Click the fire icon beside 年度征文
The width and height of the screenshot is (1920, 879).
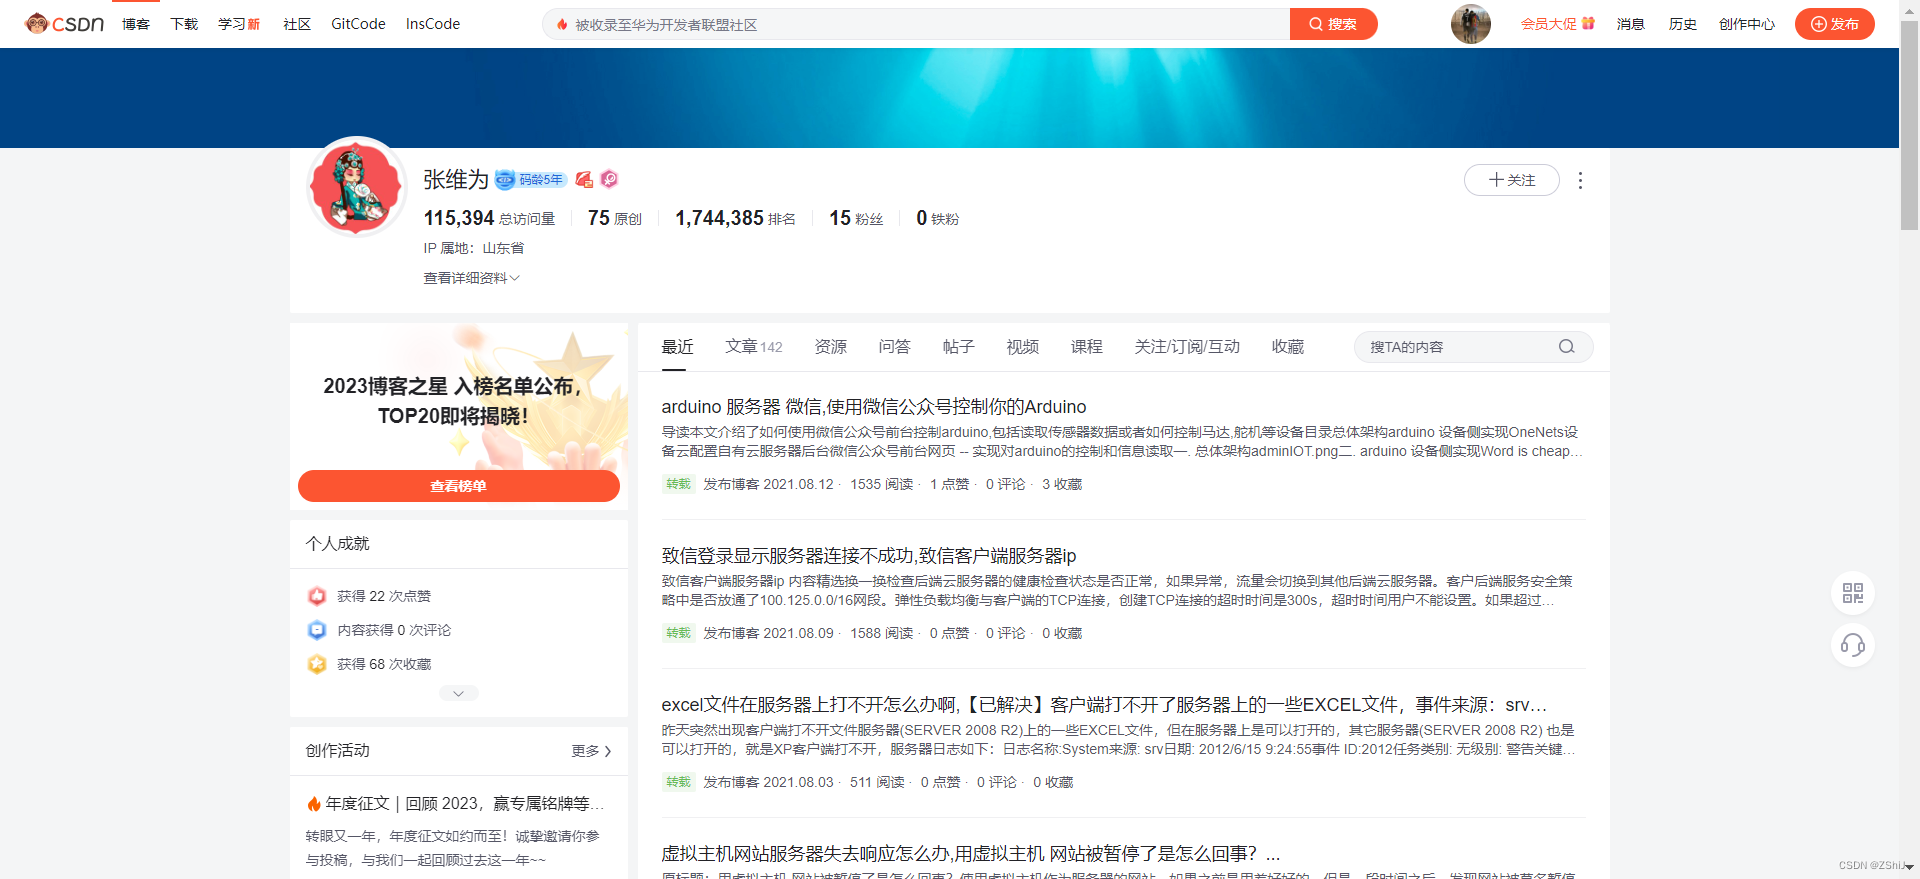click(x=314, y=804)
